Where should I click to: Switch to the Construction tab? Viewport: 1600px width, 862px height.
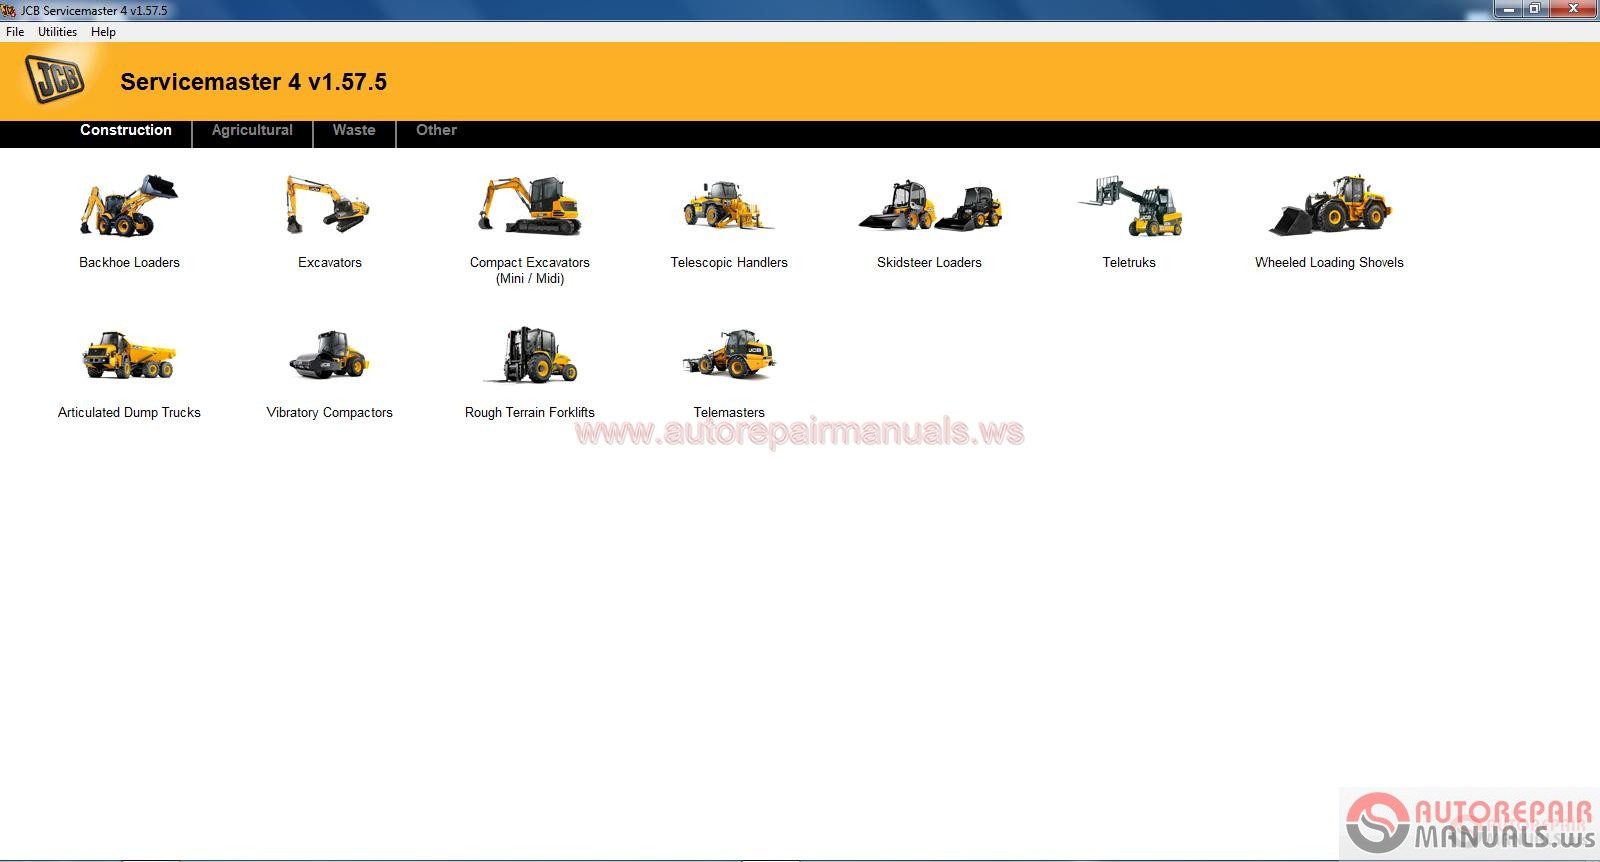point(126,130)
